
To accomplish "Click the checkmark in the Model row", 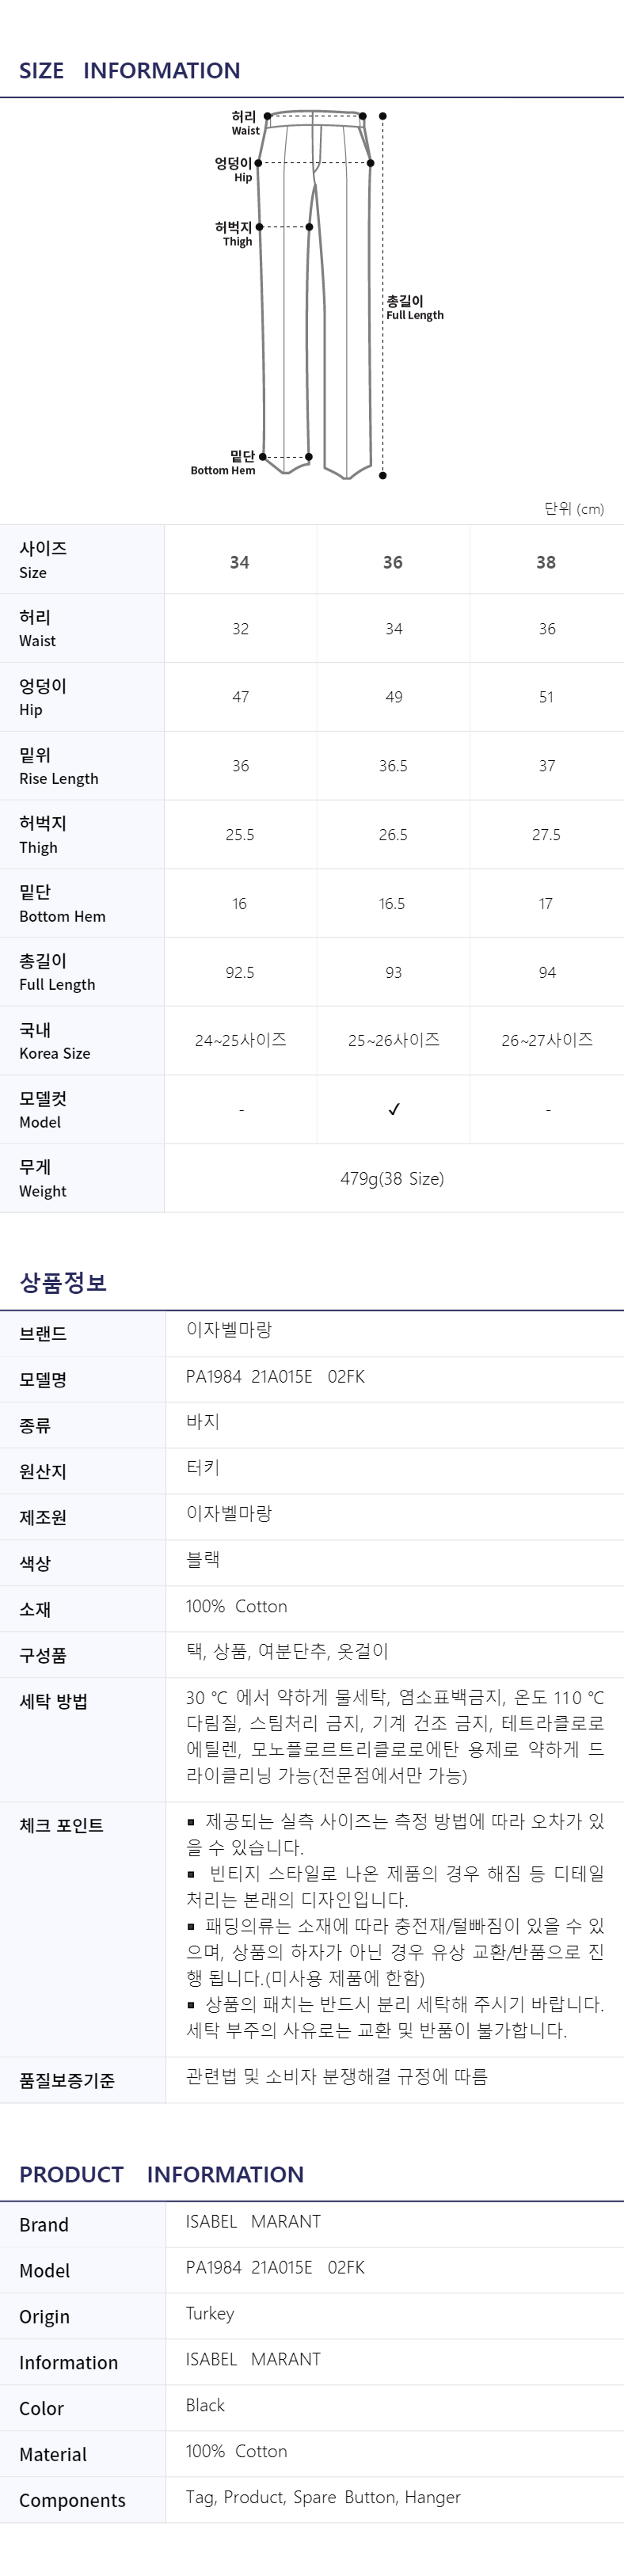I will 394,1109.
